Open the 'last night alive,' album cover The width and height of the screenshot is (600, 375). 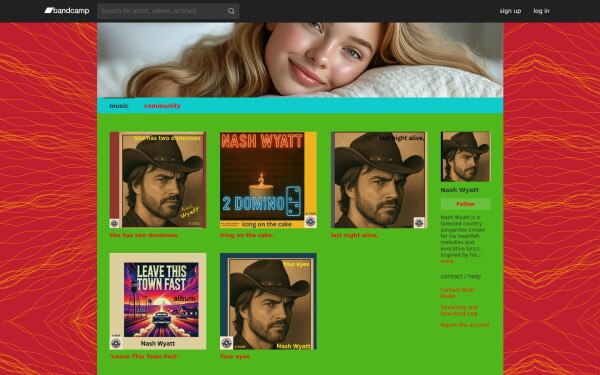coord(379,180)
